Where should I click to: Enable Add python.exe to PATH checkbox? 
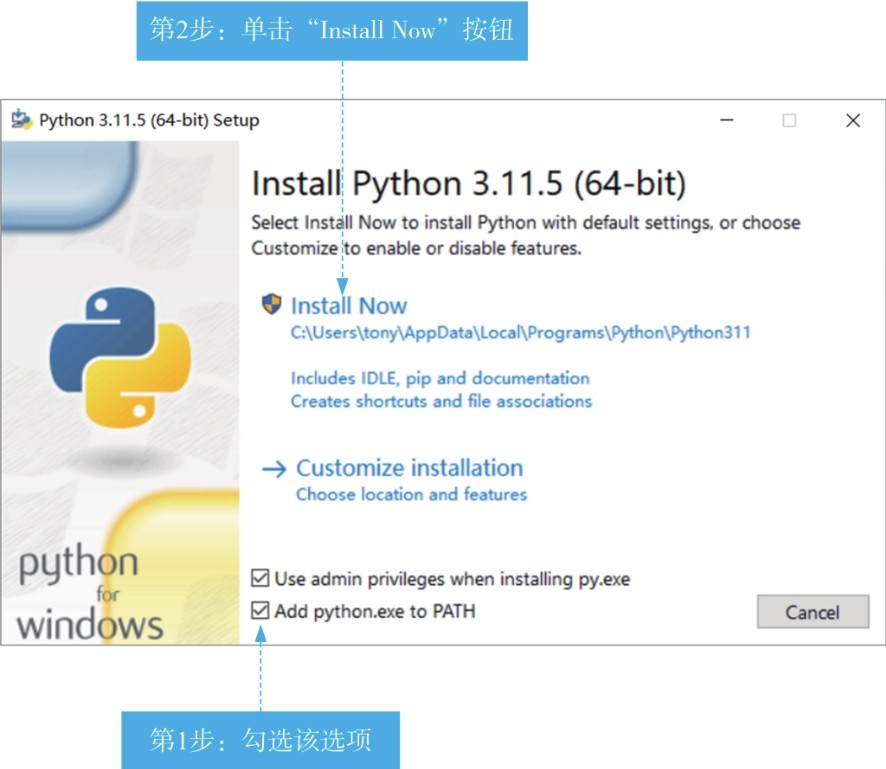pyautogui.click(x=260, y=611)
